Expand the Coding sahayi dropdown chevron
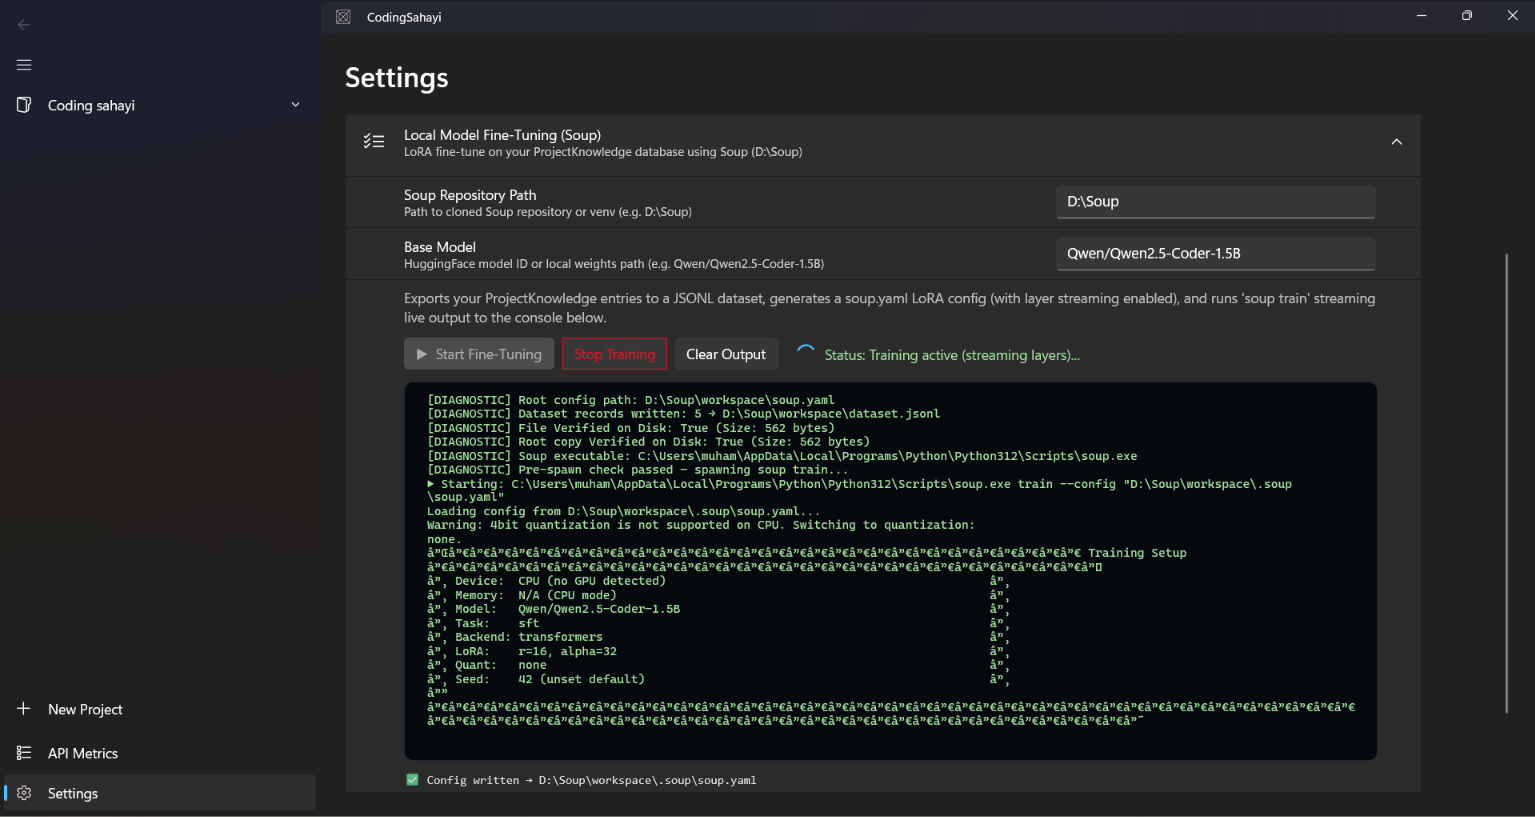Screen dimensions: 1535x817 [295, 105]
